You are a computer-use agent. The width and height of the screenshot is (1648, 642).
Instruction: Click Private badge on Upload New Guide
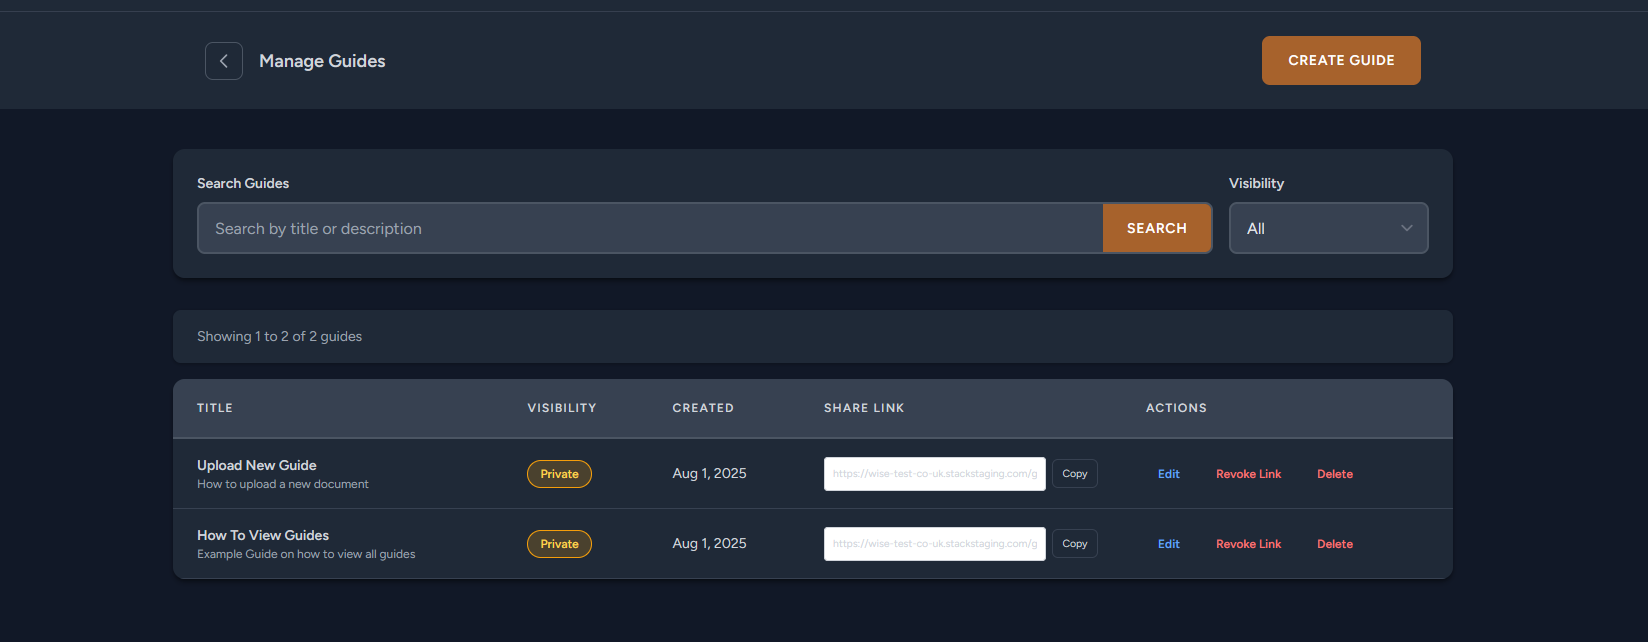point(559,474)
